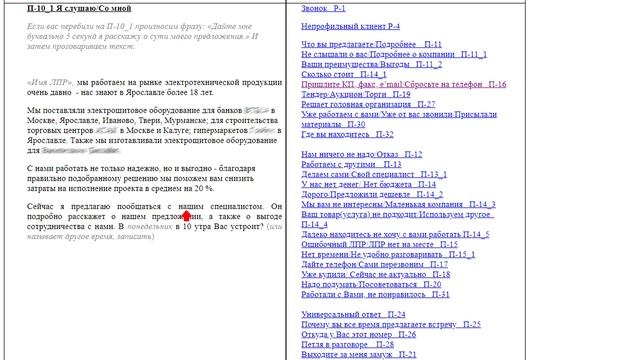Open "Работали с Вами, не понравилось П-31"
Image resolution: width=640 pixels, height=360 pixels.
[375, 294]
